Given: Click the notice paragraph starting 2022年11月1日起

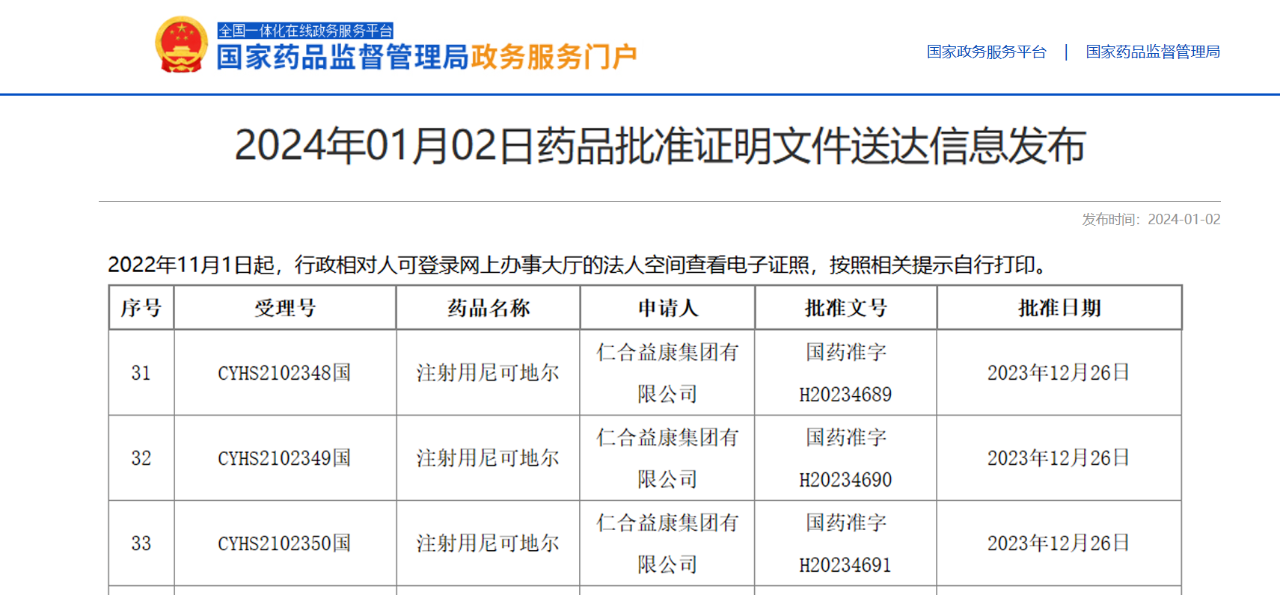Looking at the screenshot, I should tap(580, 265).
